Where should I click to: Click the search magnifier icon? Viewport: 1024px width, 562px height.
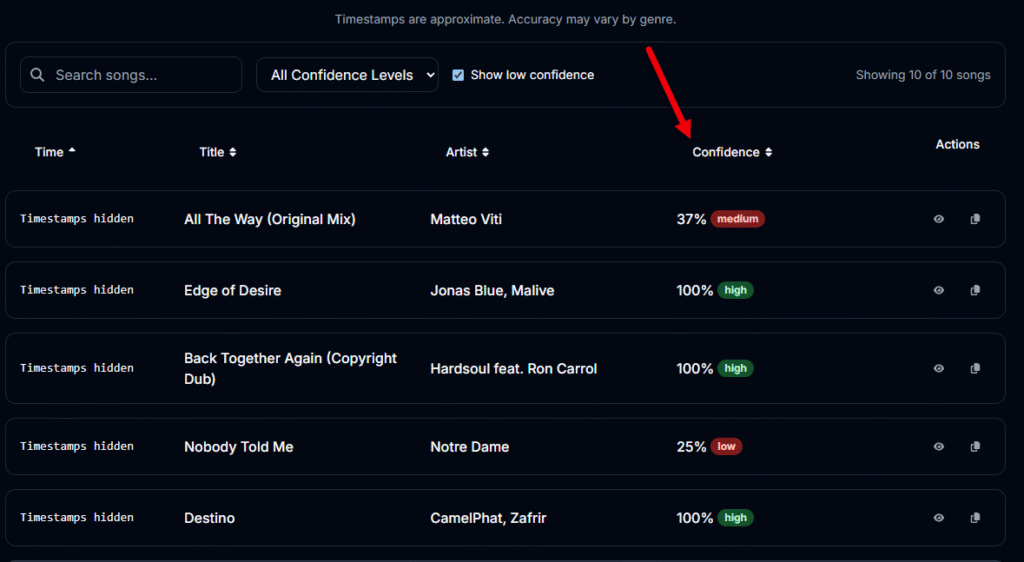click(x=38, y=75)
